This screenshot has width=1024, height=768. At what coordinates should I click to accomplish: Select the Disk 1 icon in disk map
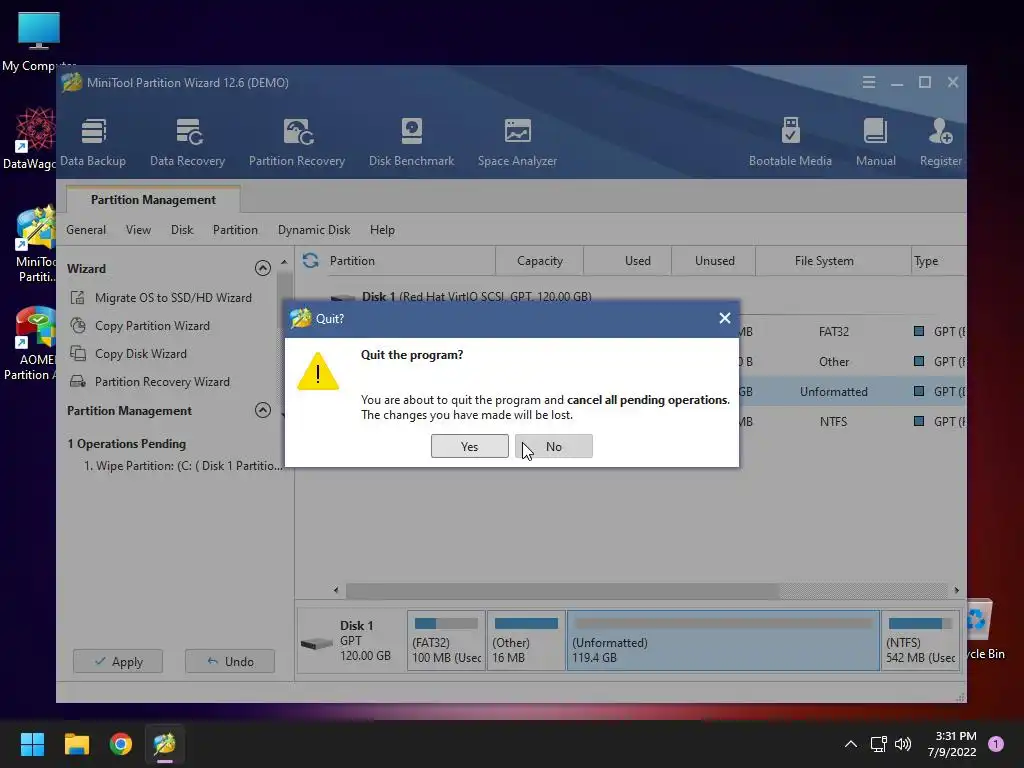[x=317, y=643]
